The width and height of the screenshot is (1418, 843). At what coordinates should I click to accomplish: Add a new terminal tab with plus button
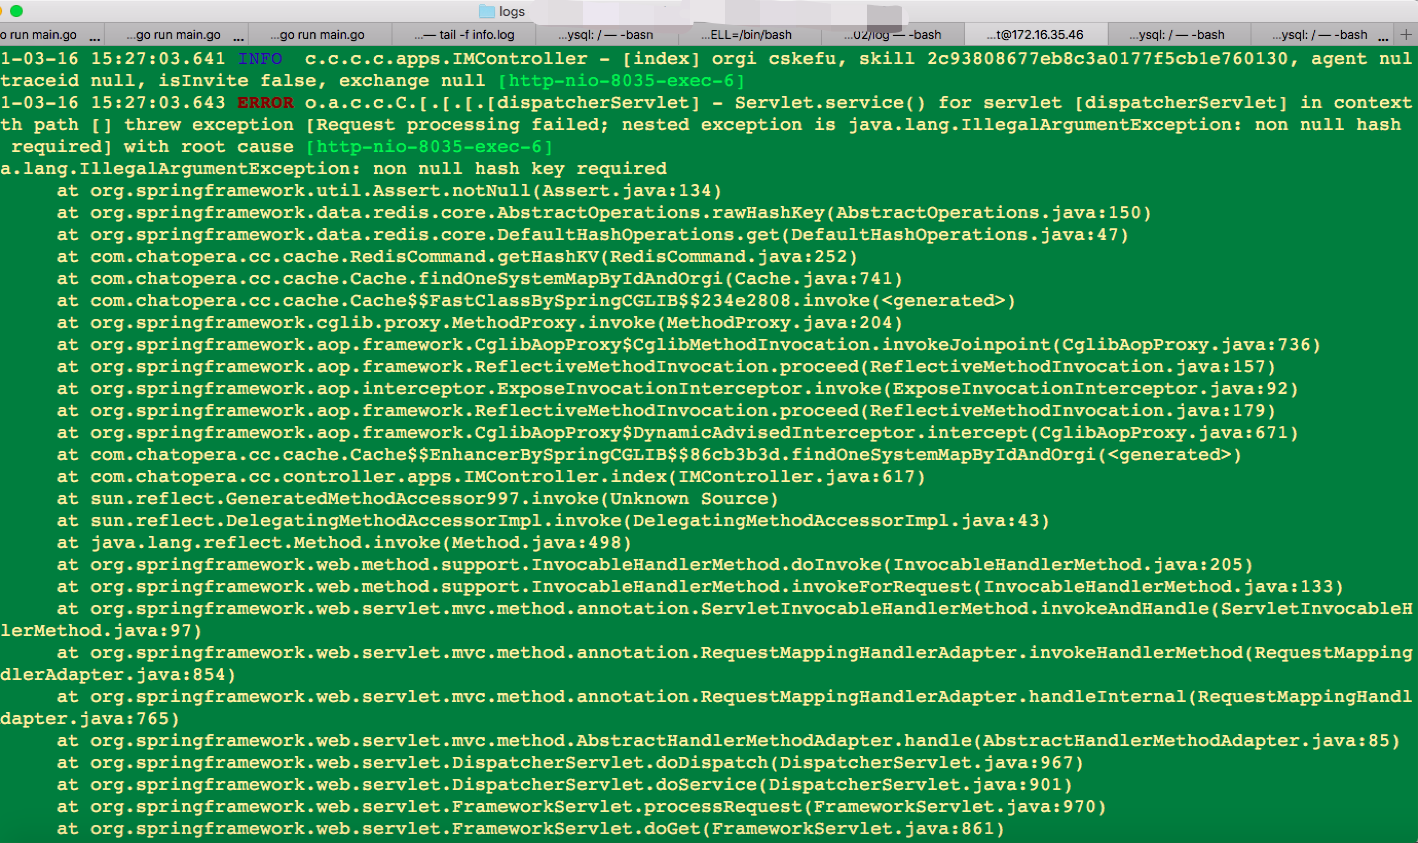pos(1405,34)
